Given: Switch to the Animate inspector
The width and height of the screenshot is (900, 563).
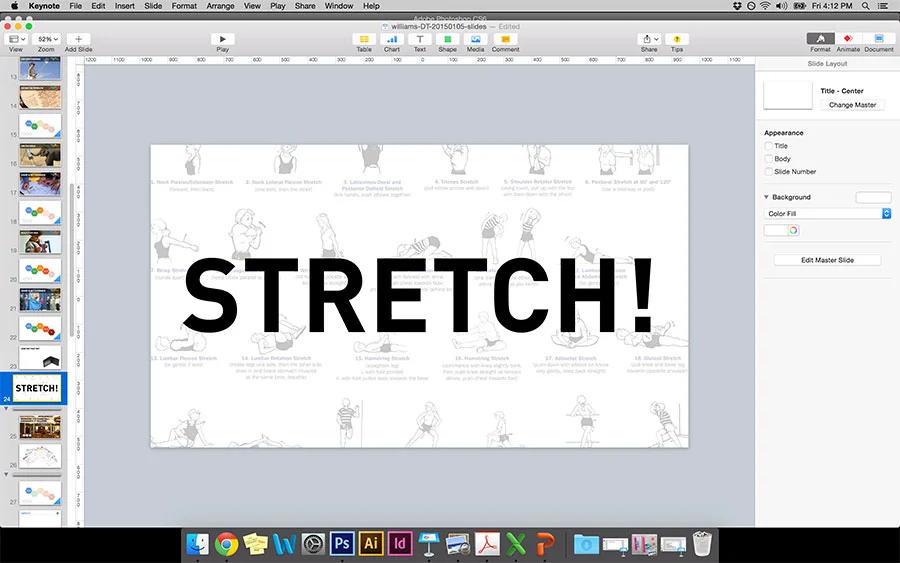Looking at the screenshot, I should click(848, 38).
